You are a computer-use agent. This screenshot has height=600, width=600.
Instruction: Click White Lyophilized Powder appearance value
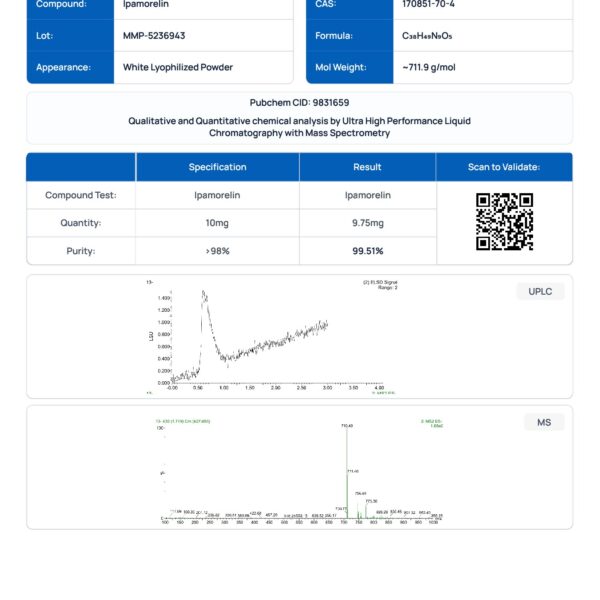(178, 67)
